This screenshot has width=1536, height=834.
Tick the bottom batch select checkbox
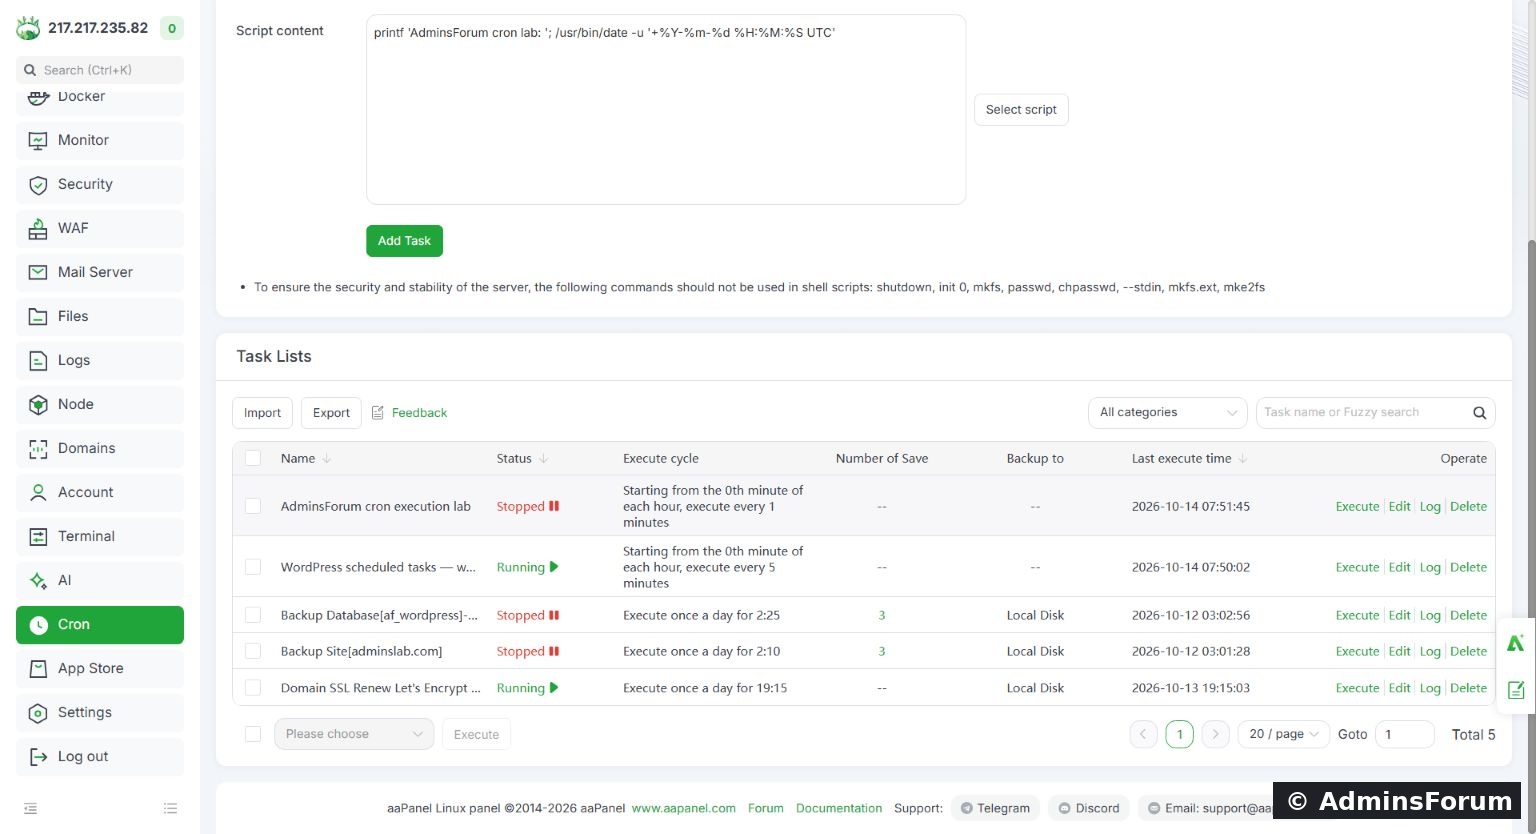[x=253, y=734]
